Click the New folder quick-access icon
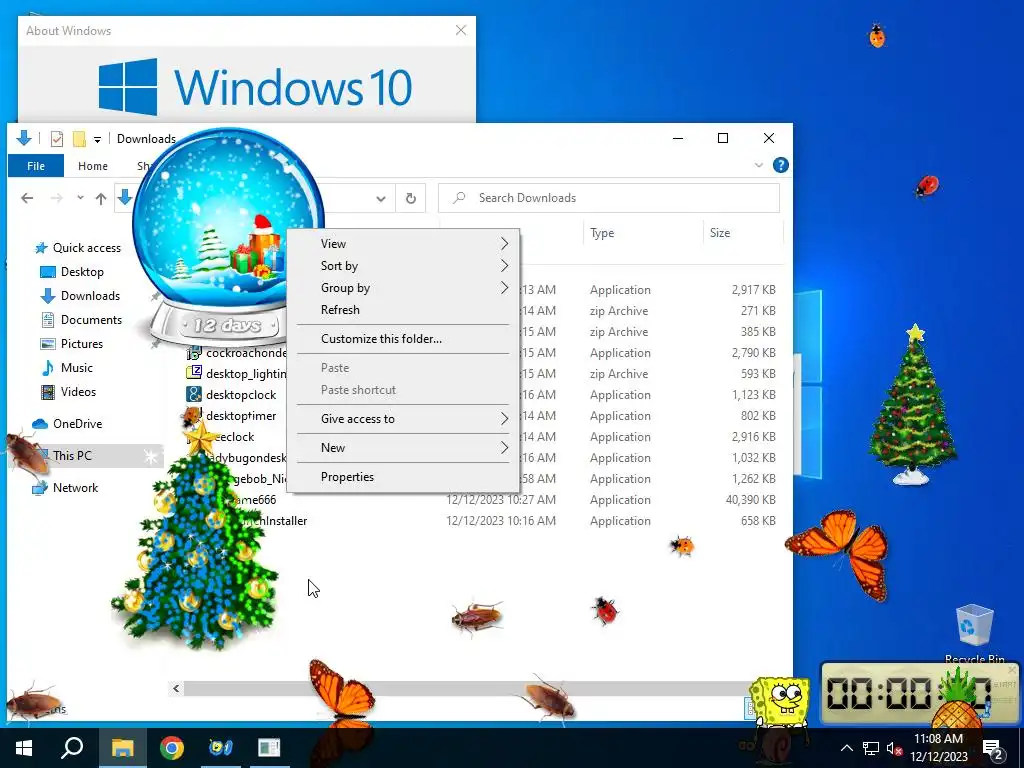 (x=79, y=138)
